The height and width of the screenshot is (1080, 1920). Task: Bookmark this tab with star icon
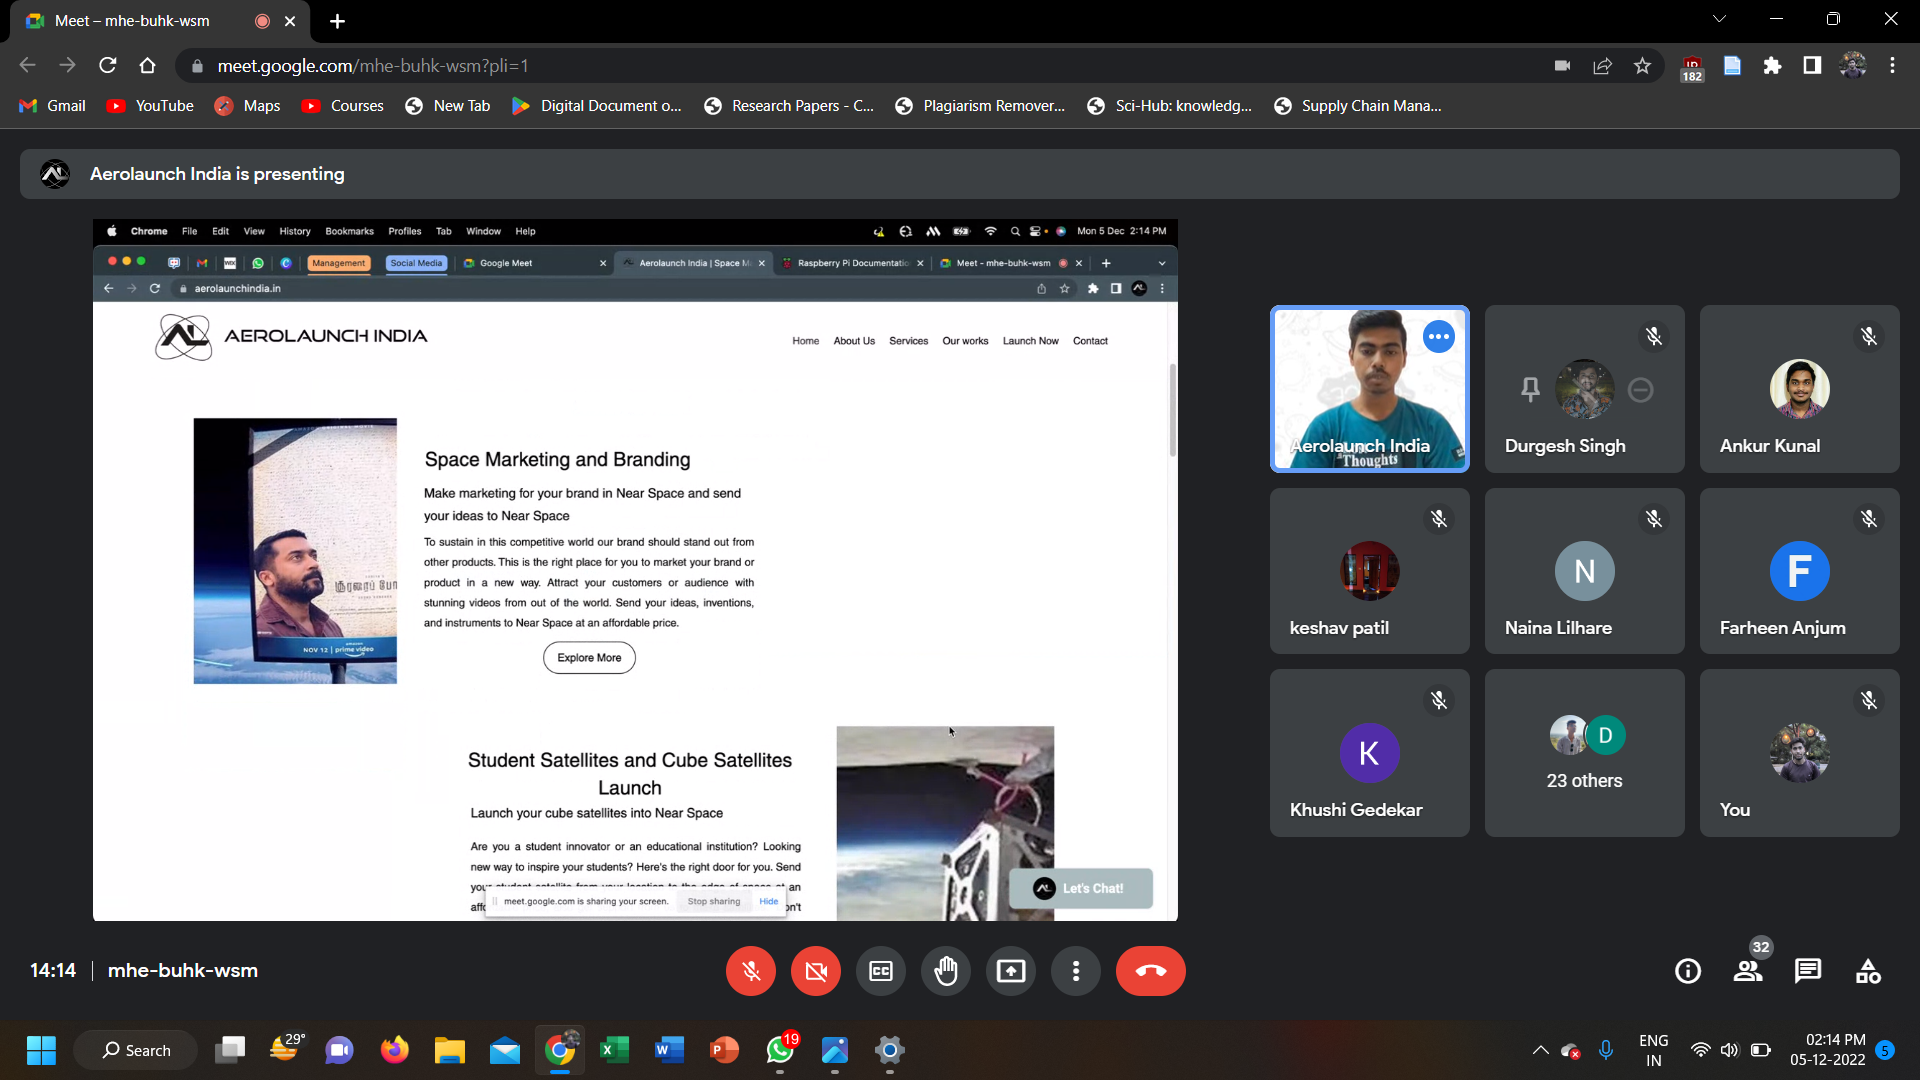[x=1642, y=66]
